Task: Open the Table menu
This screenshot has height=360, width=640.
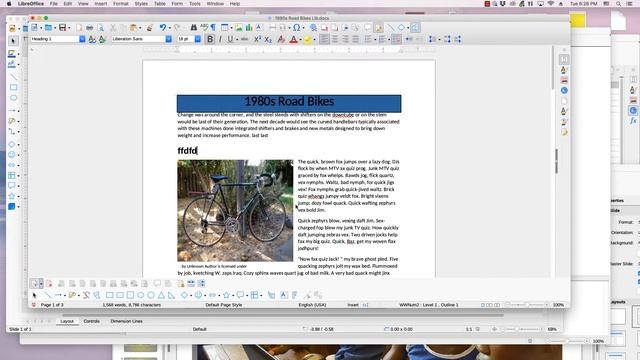Action: pyautogui.click(x=160, y=4)
